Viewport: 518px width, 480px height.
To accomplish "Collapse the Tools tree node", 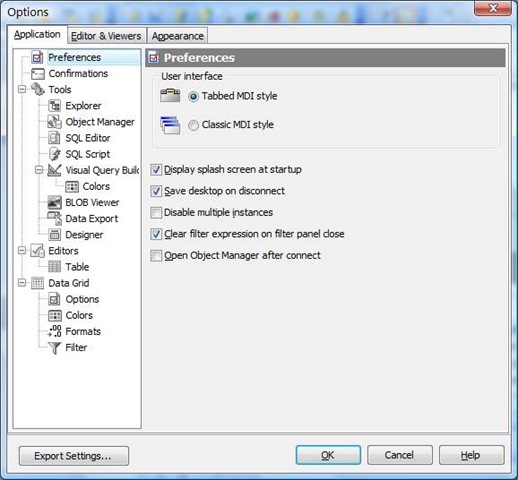I will 22,89.
